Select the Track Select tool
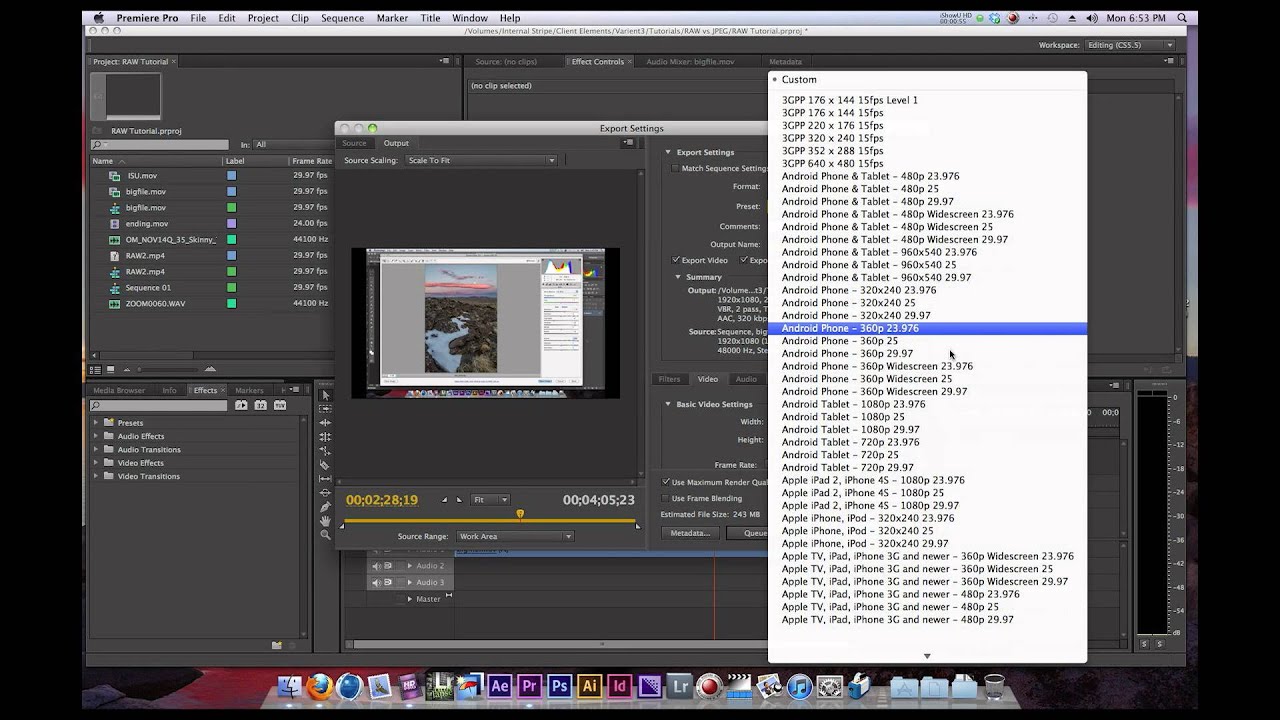 click(325, 409)
